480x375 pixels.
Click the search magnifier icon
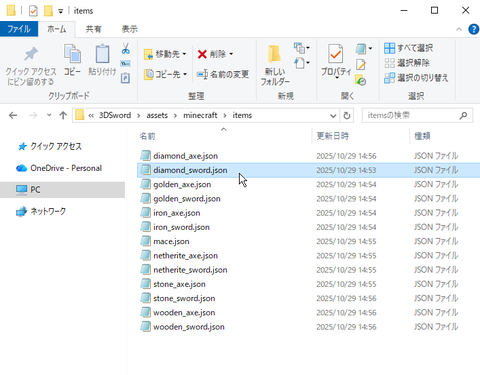click(x=463, y=116)
